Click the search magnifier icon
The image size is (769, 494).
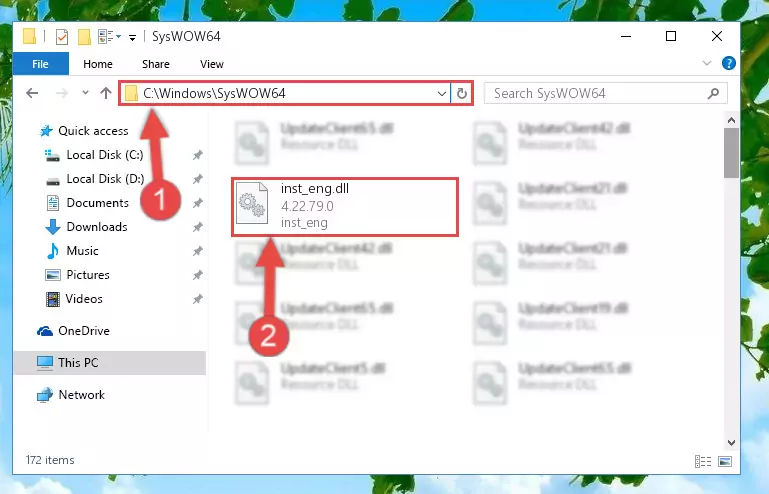[x=714, y=93]
